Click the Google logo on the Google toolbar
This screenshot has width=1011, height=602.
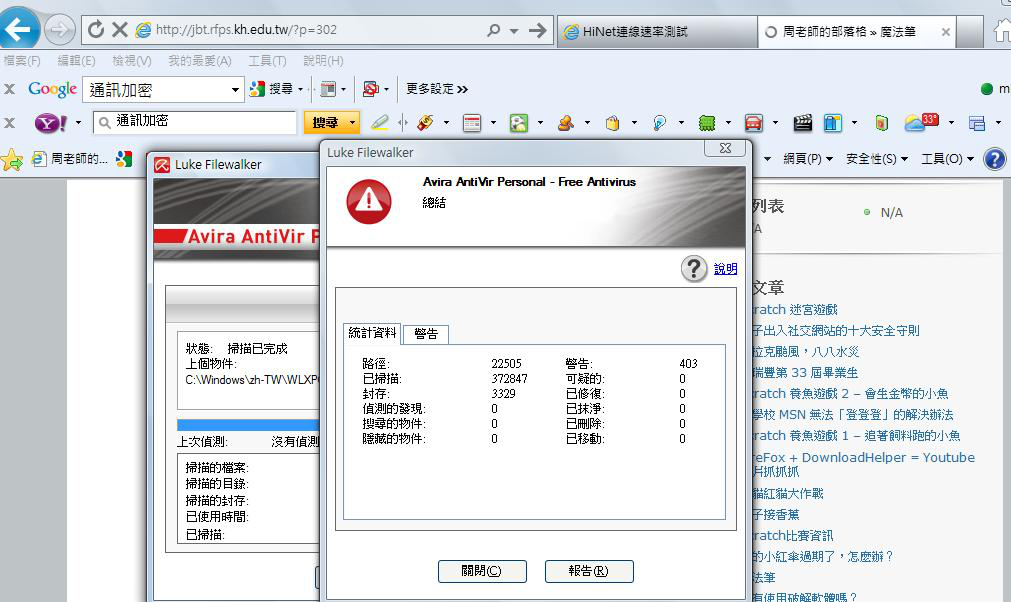(52, 89)
